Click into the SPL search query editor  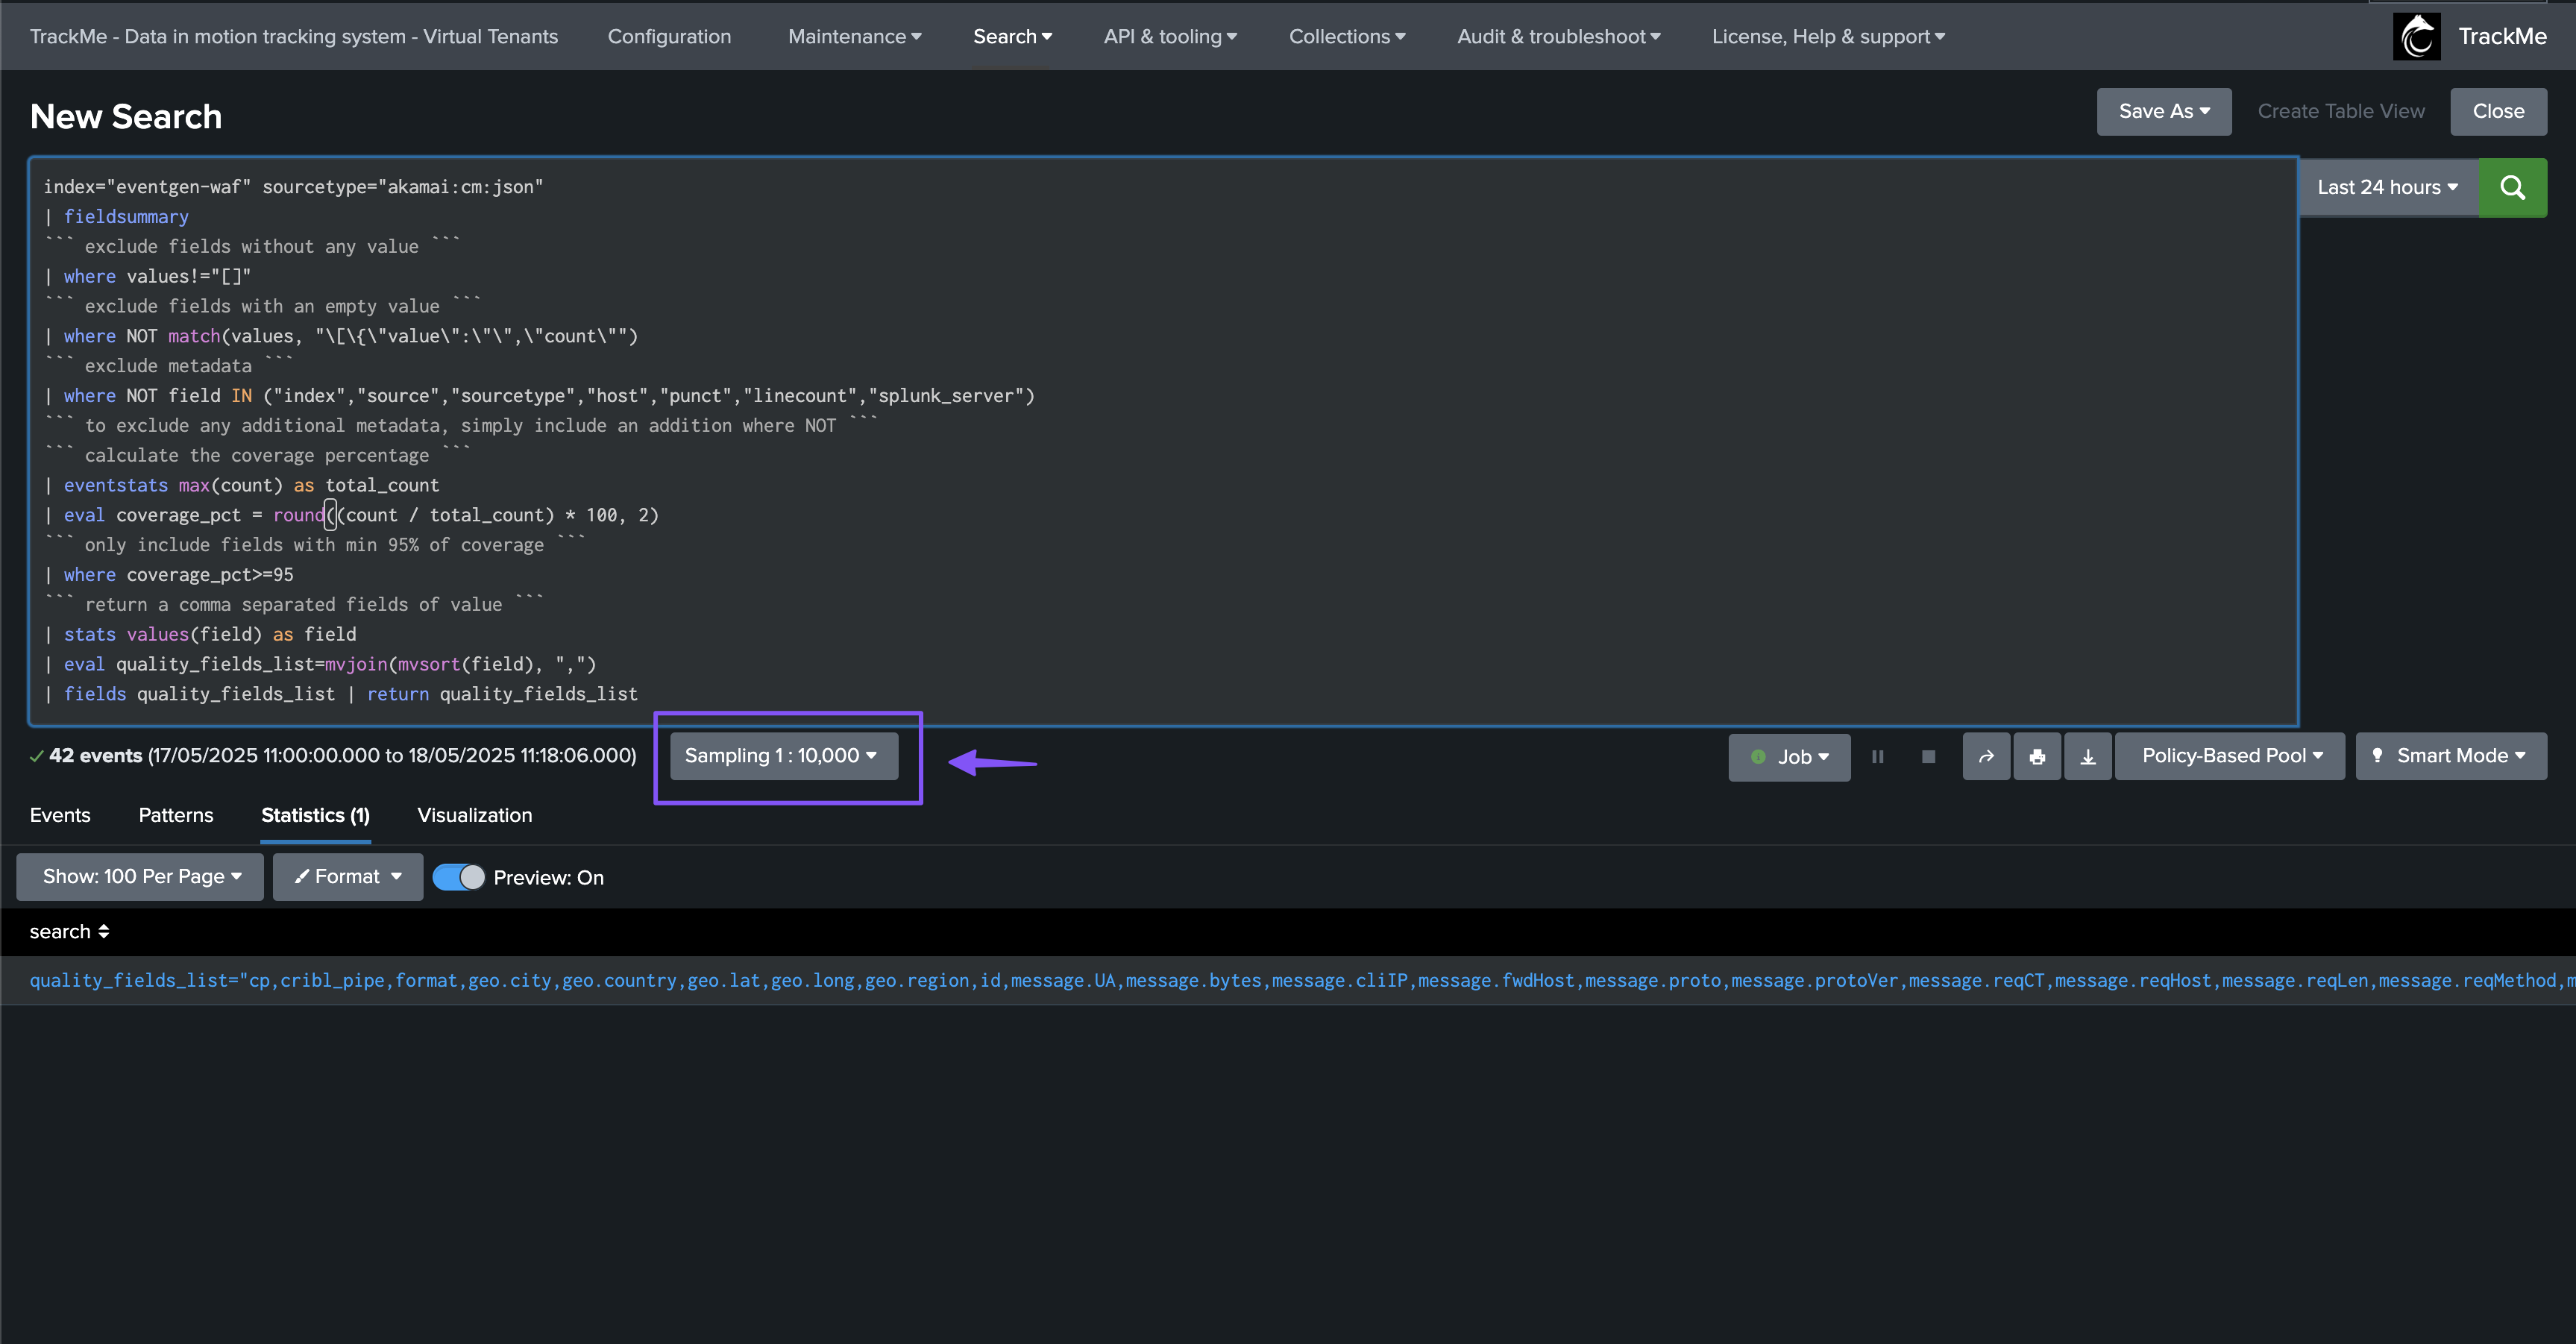click(1163, 440)
